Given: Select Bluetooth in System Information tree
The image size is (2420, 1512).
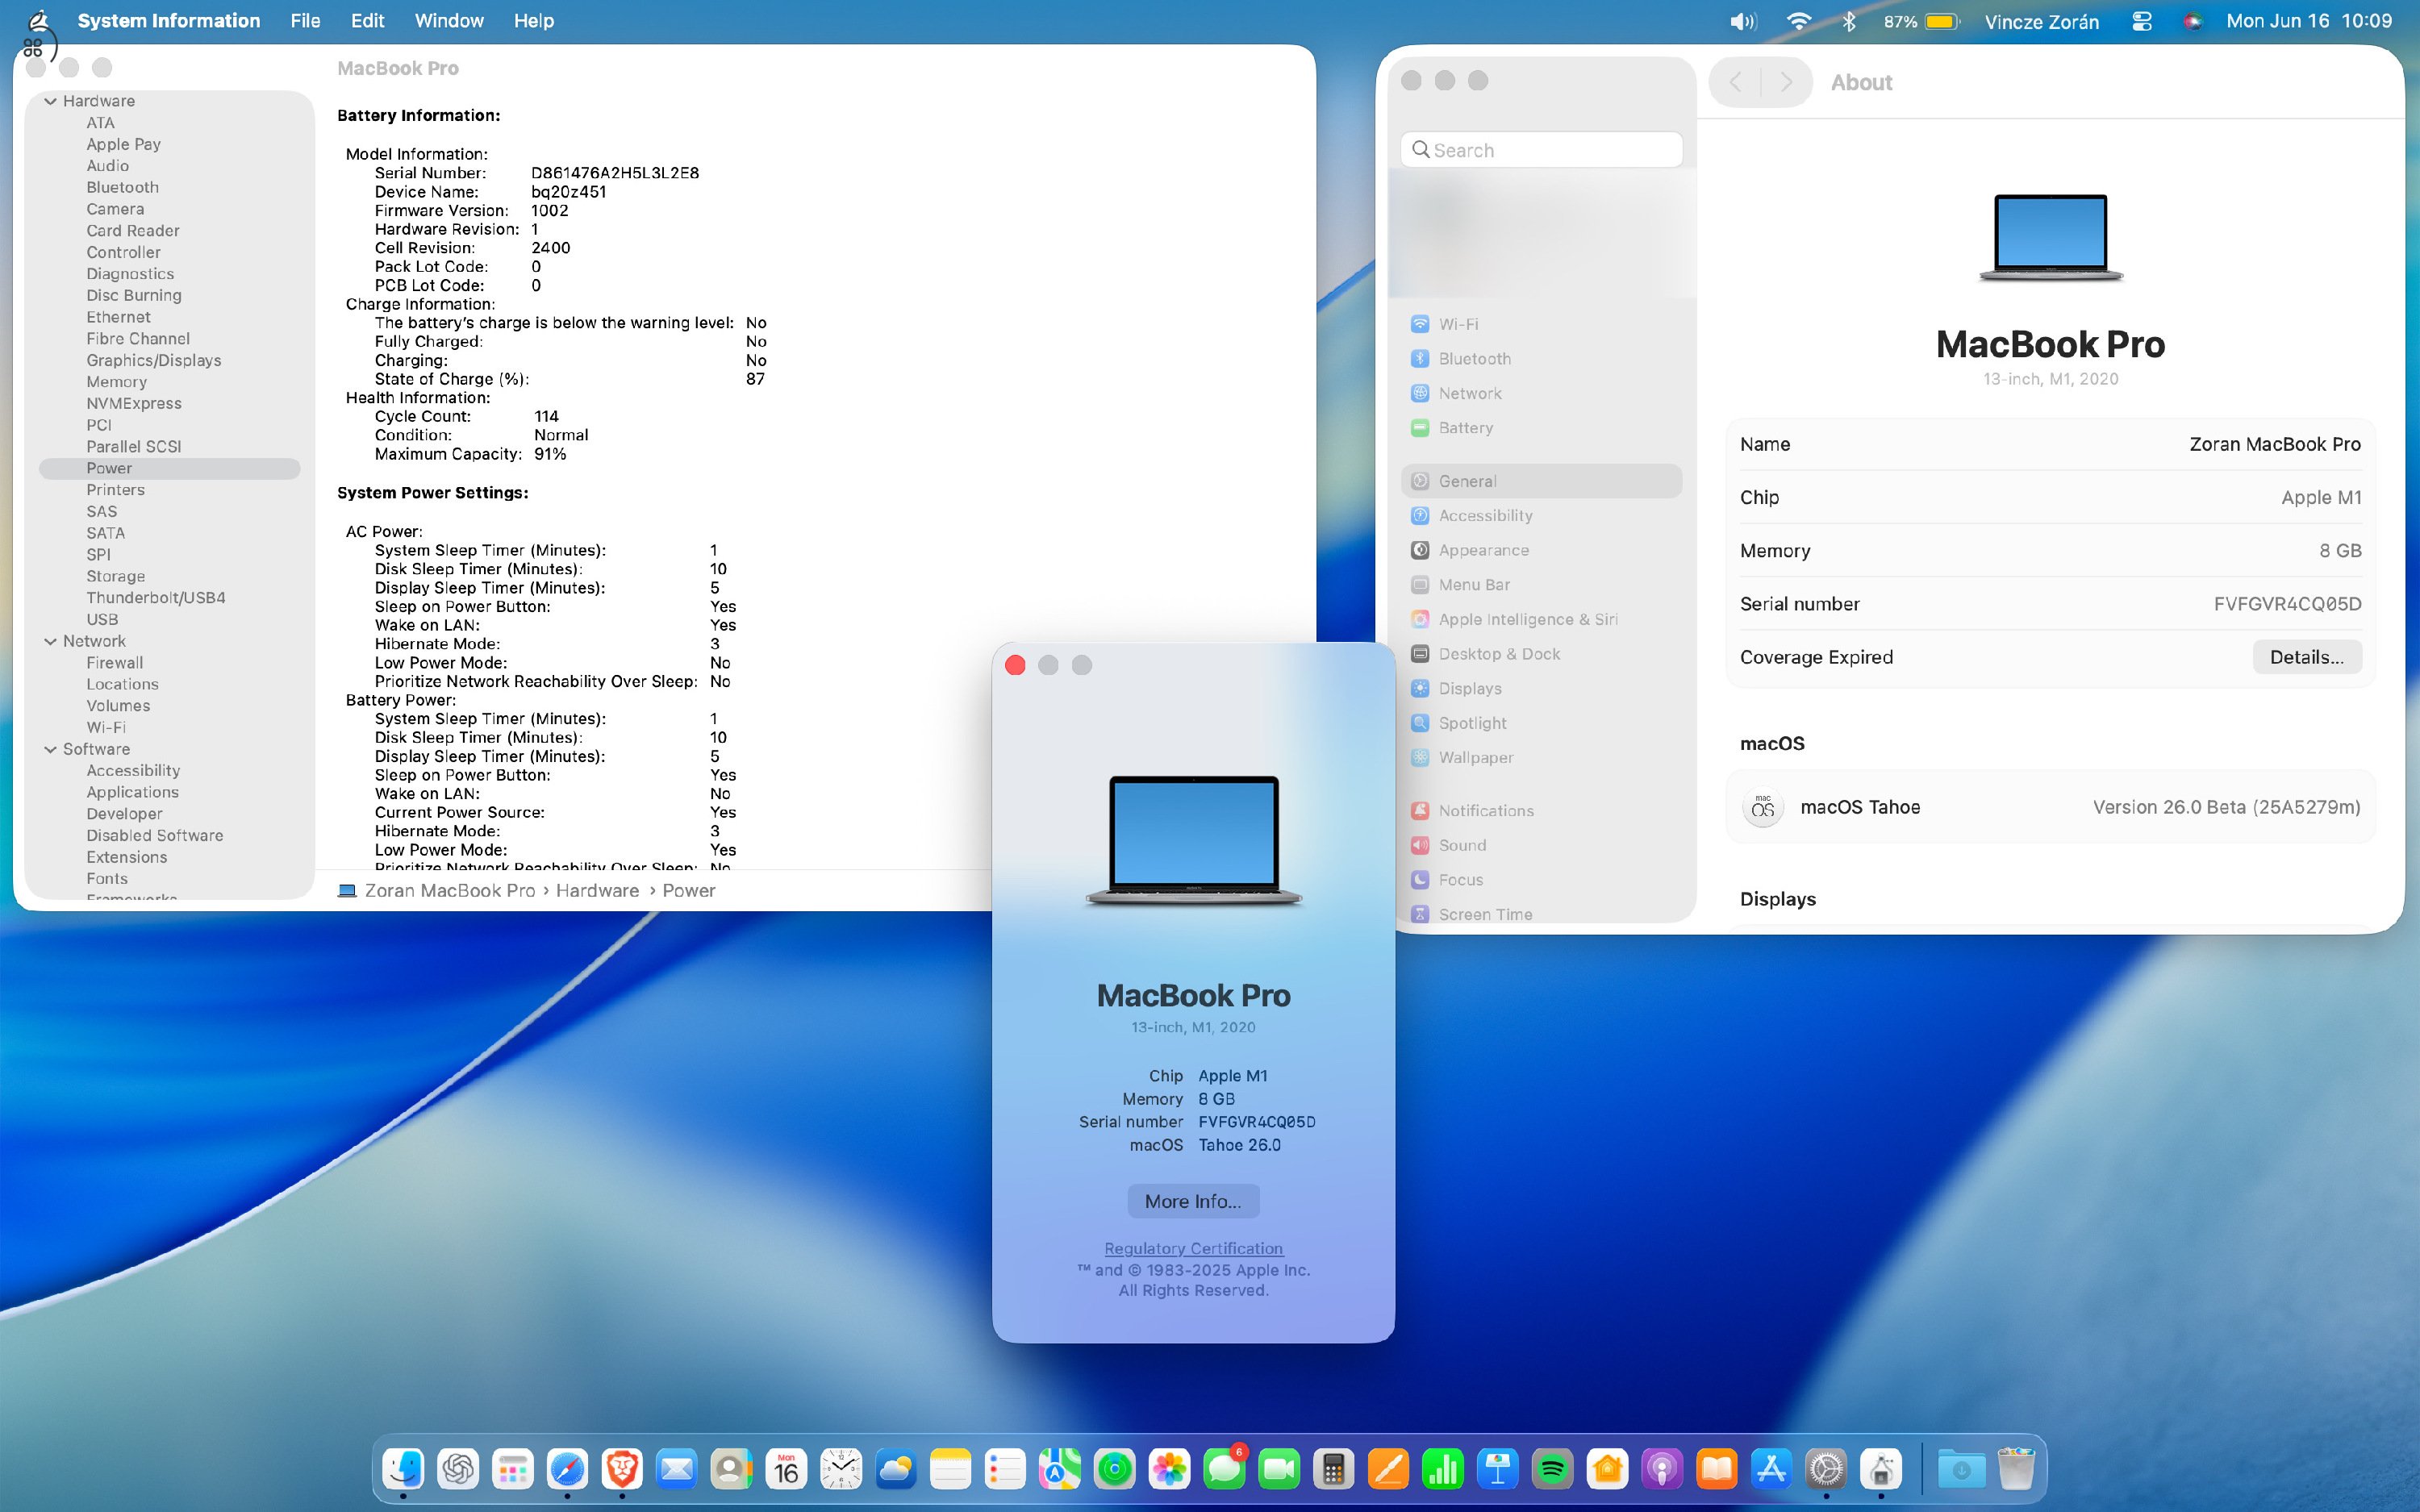Looking at the screenshot, I should point(122,187).
